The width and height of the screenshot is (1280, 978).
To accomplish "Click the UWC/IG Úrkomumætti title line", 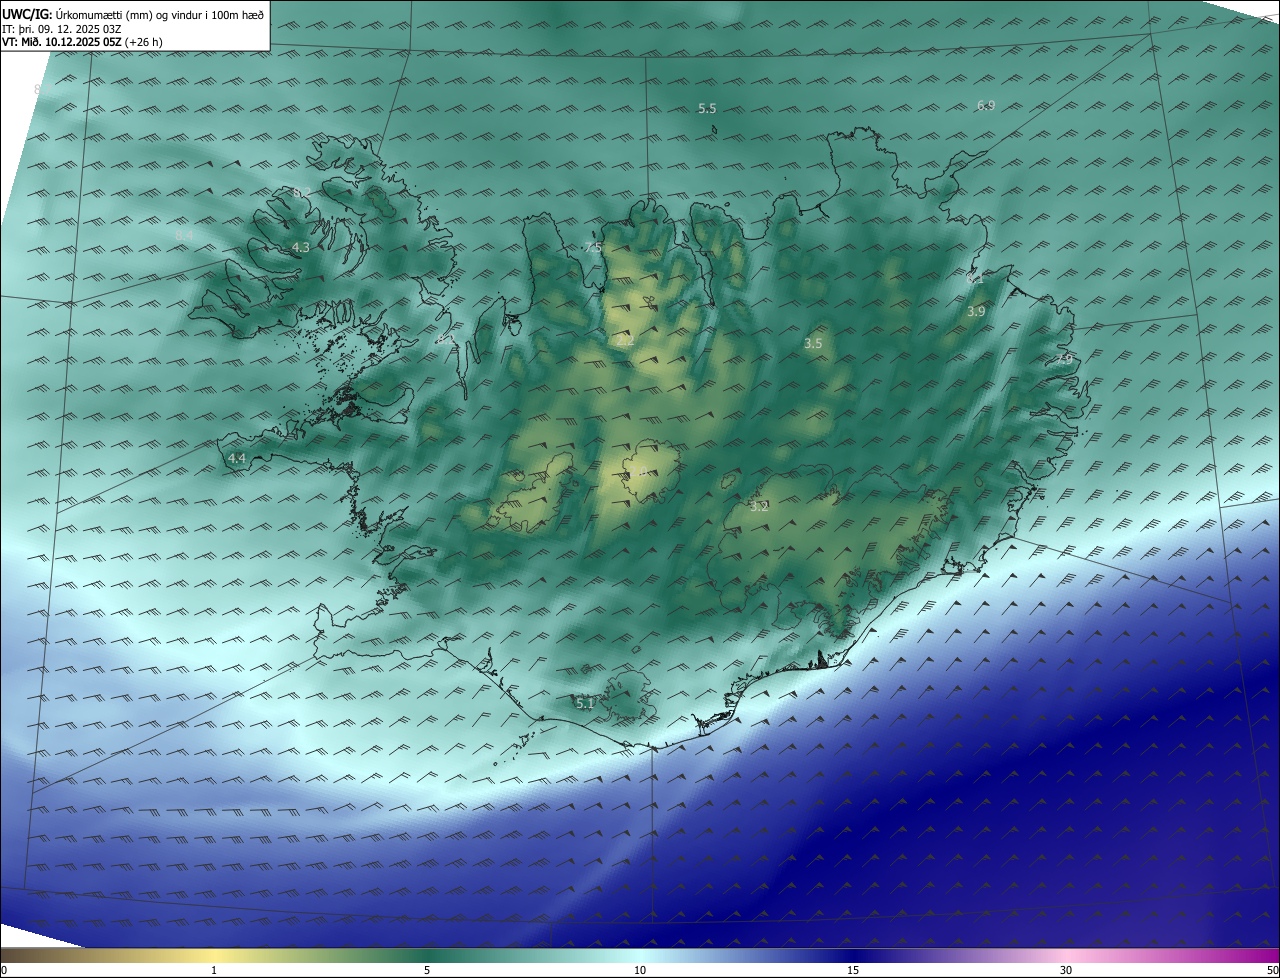I will 133,13.
